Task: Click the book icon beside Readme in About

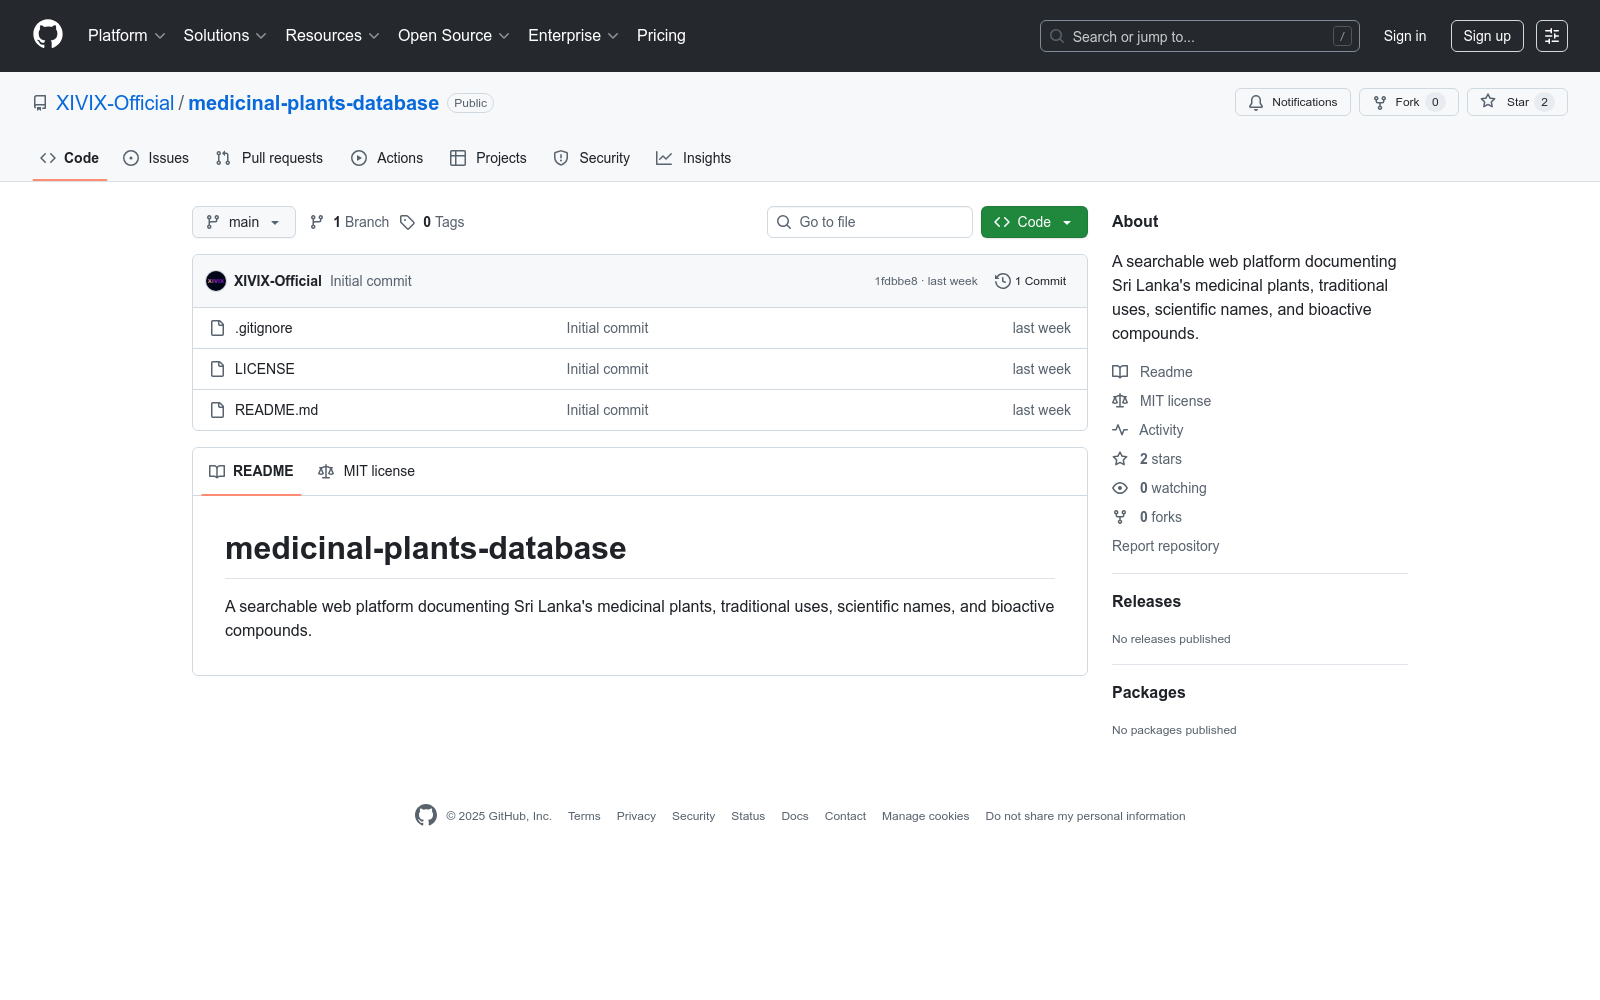Action: 1120,372
